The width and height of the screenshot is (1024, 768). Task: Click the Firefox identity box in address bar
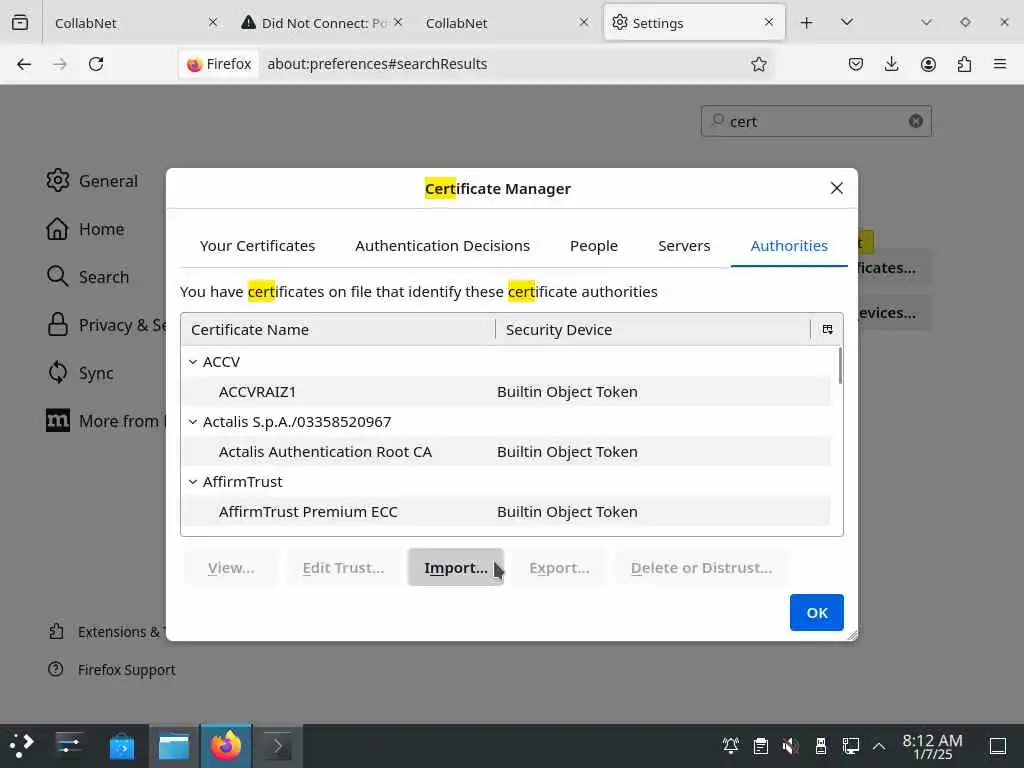coord(219,64)
